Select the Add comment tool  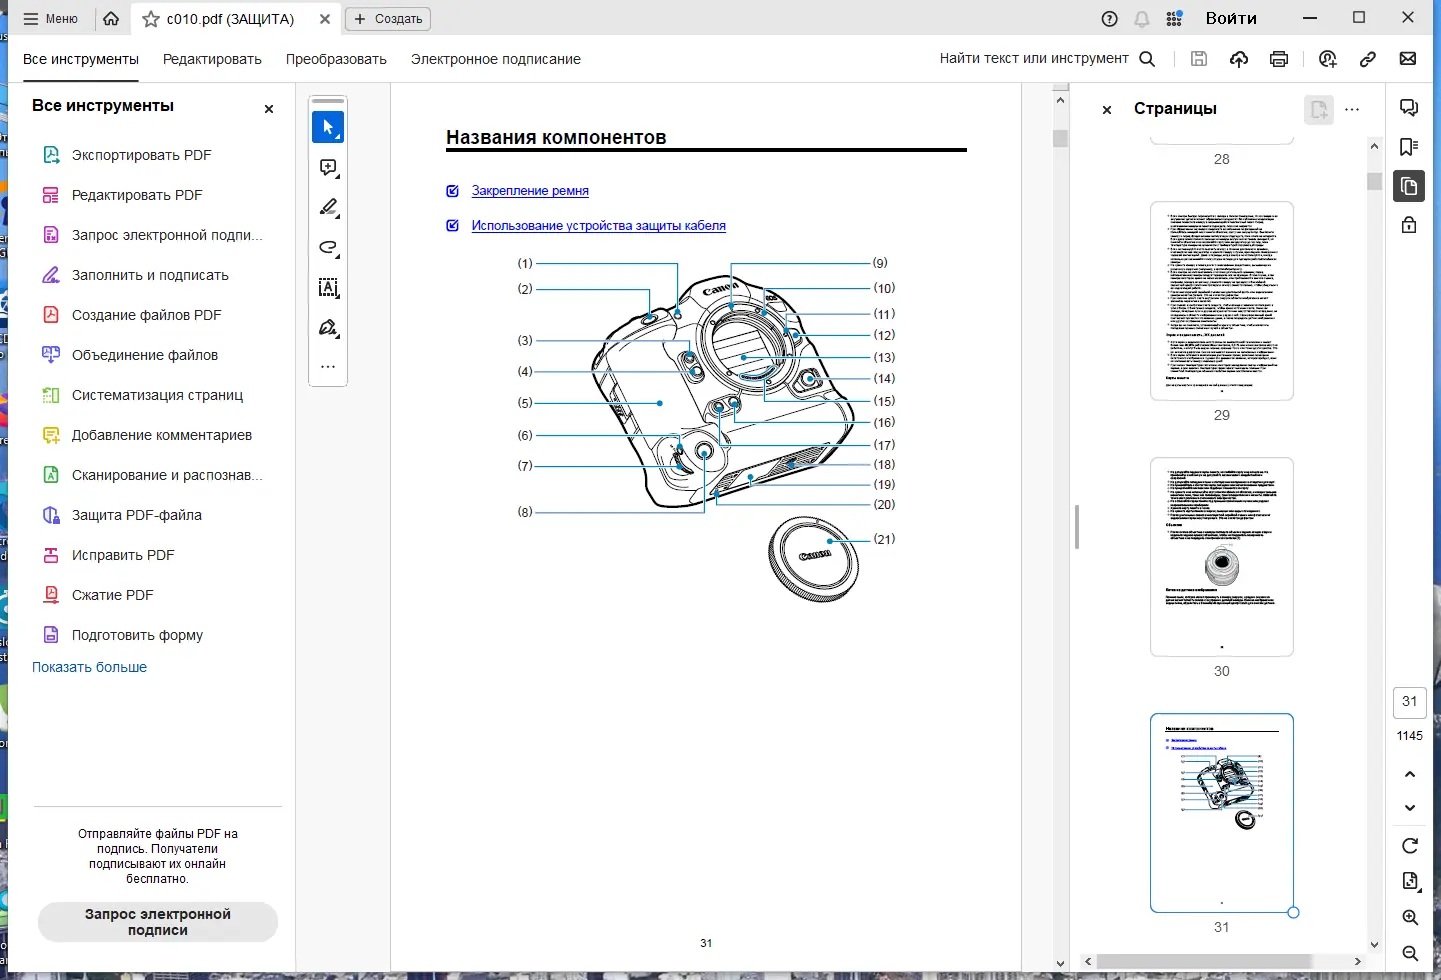(328, 167)
